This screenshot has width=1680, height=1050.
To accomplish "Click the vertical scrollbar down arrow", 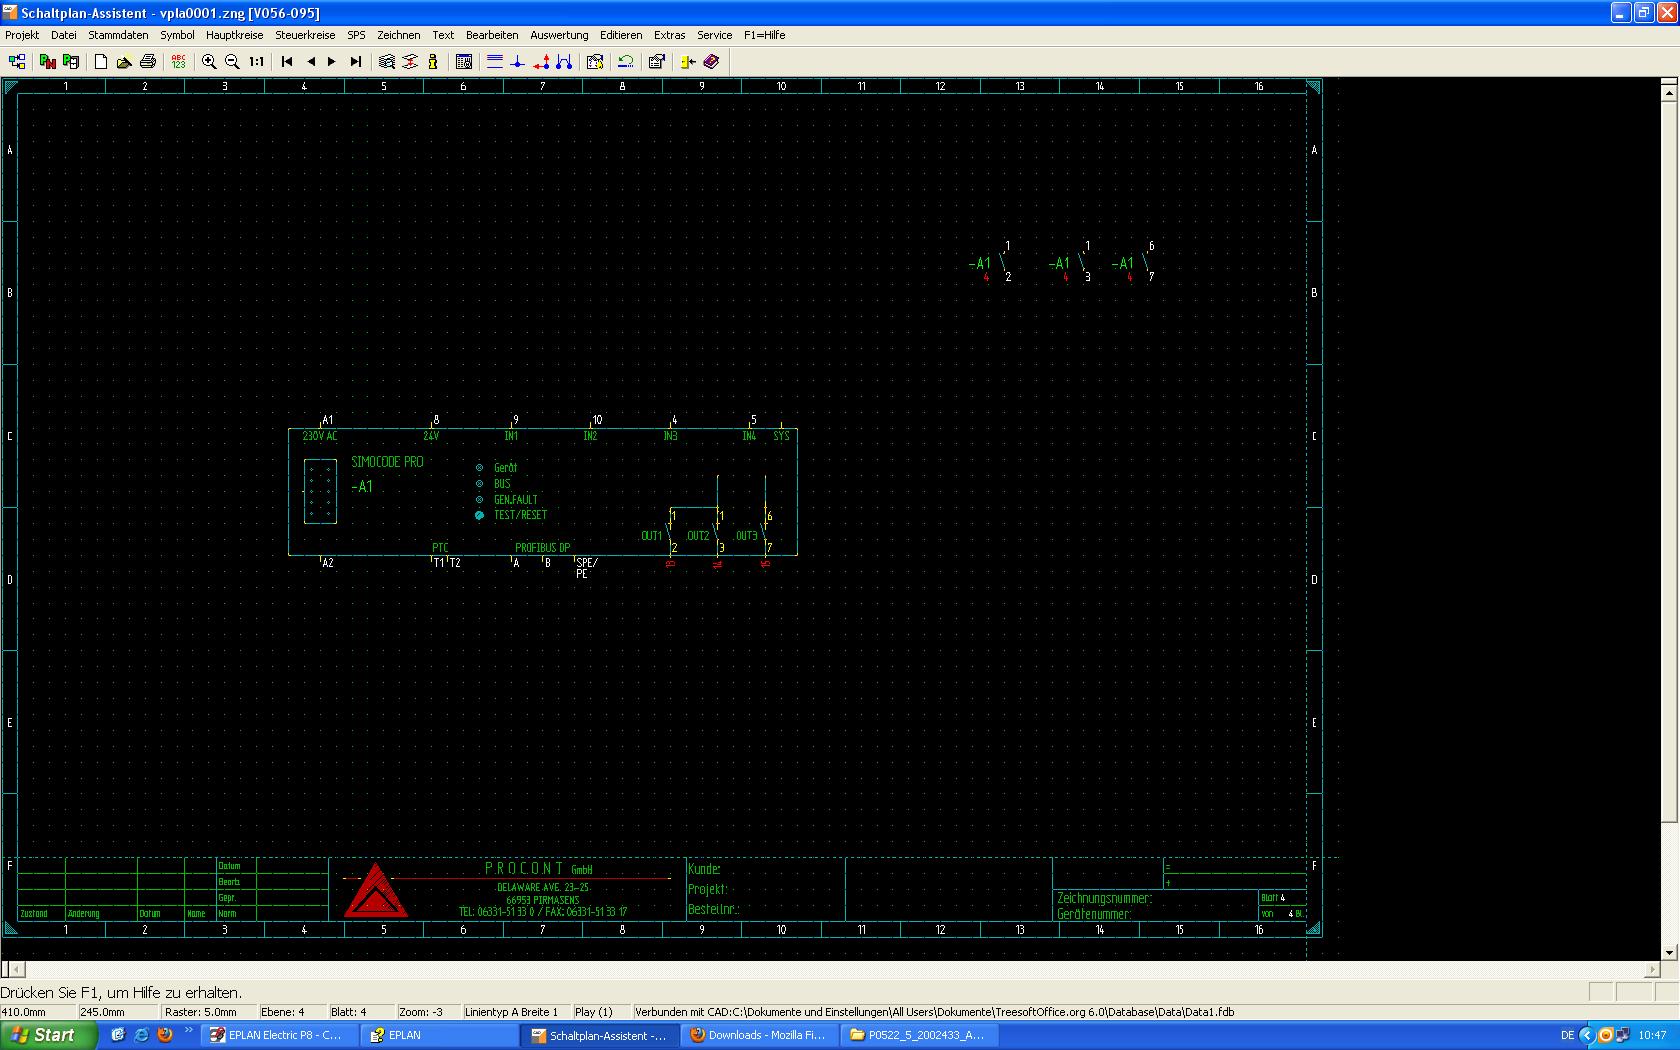I will click(x=1668, y=953).
